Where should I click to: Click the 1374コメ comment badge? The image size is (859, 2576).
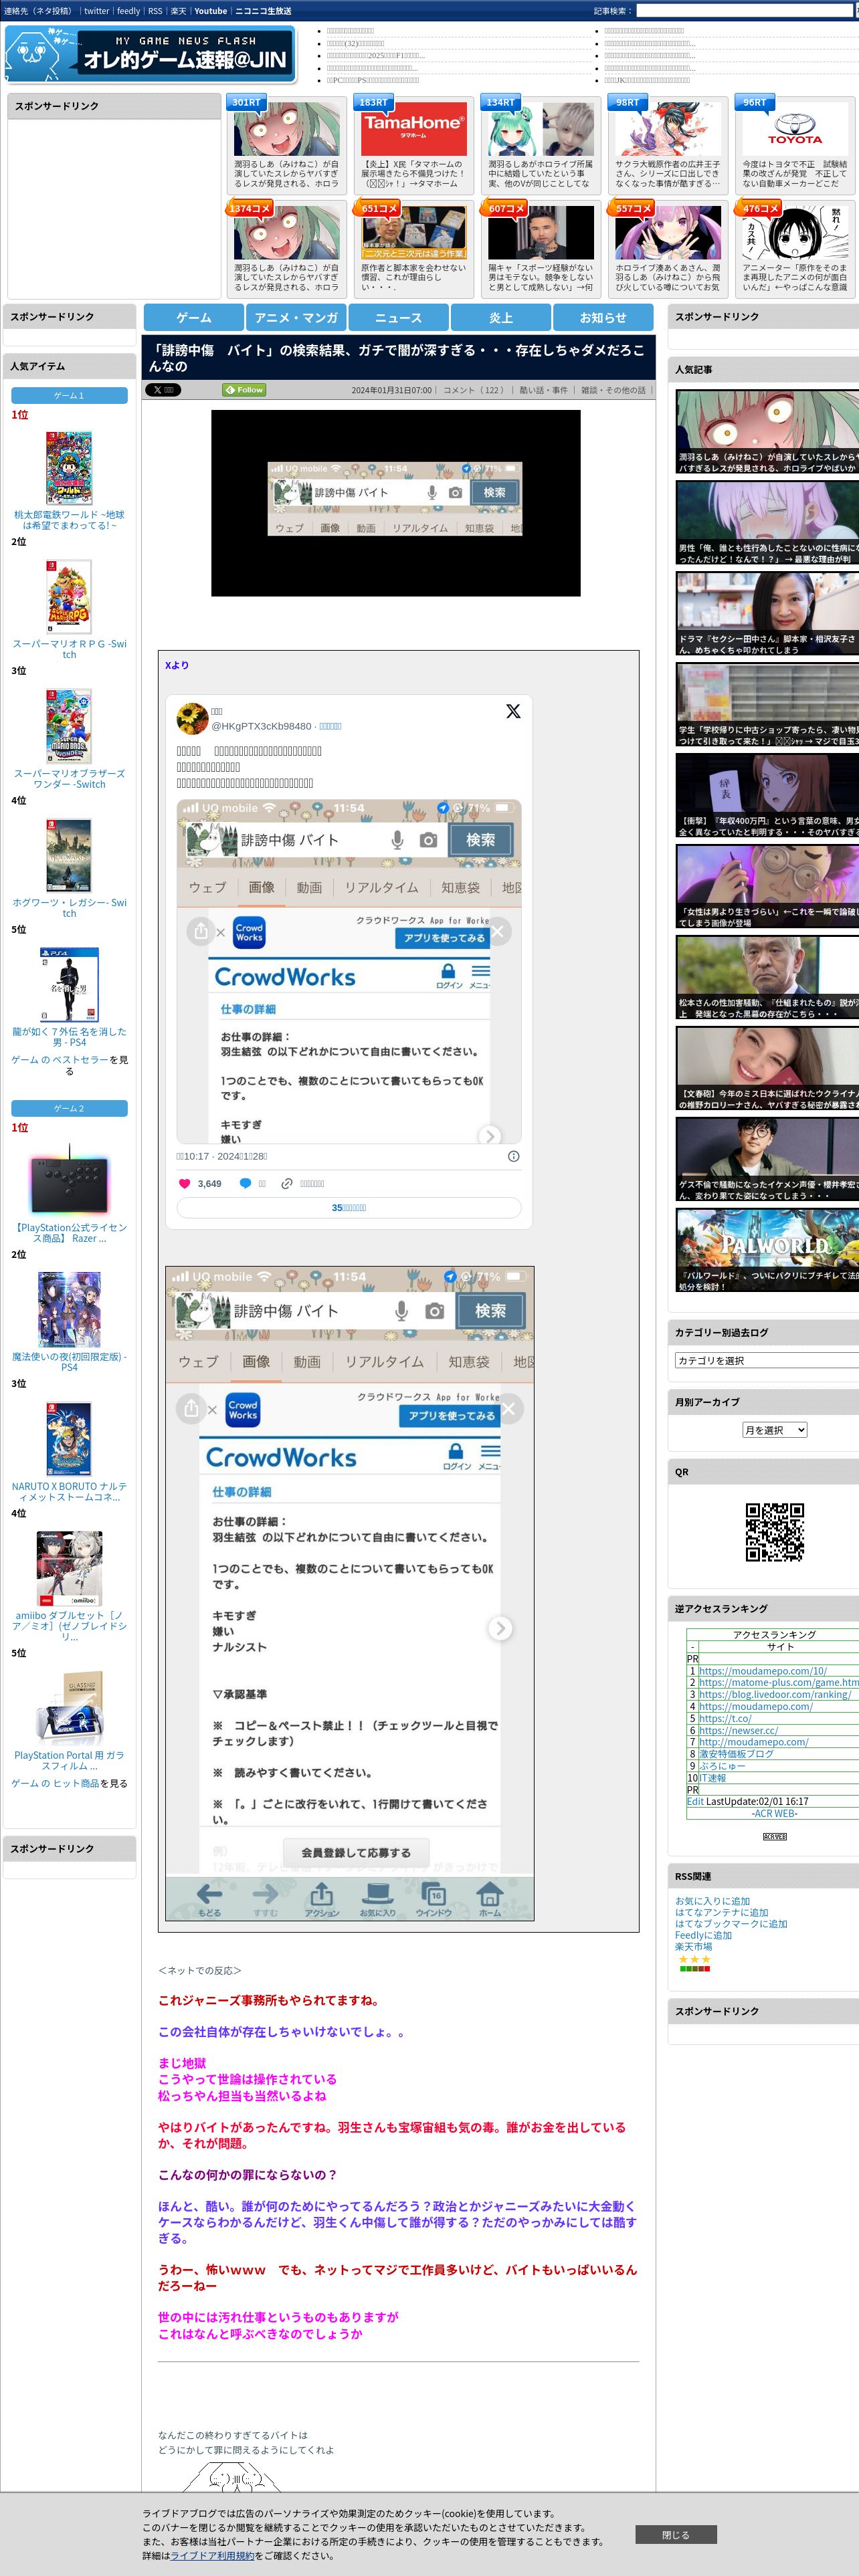point(250,208)
